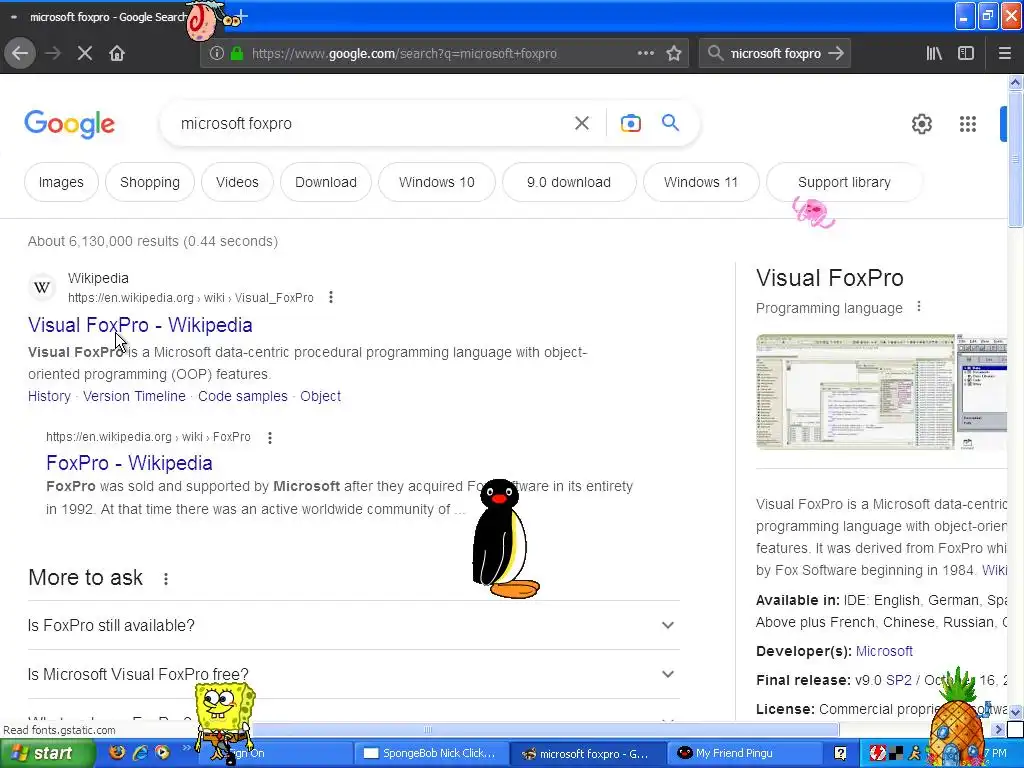View the green padlock connection details
The height and width of the screenshot is (768, 1024).
tap(237, 54)
